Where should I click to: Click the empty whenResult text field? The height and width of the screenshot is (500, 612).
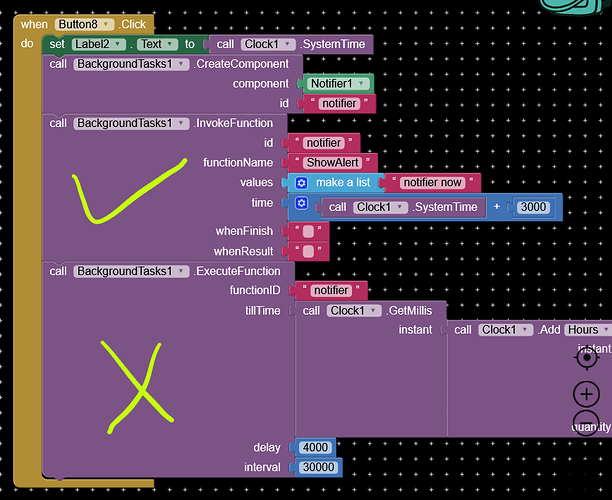click(x=308, y=251)
